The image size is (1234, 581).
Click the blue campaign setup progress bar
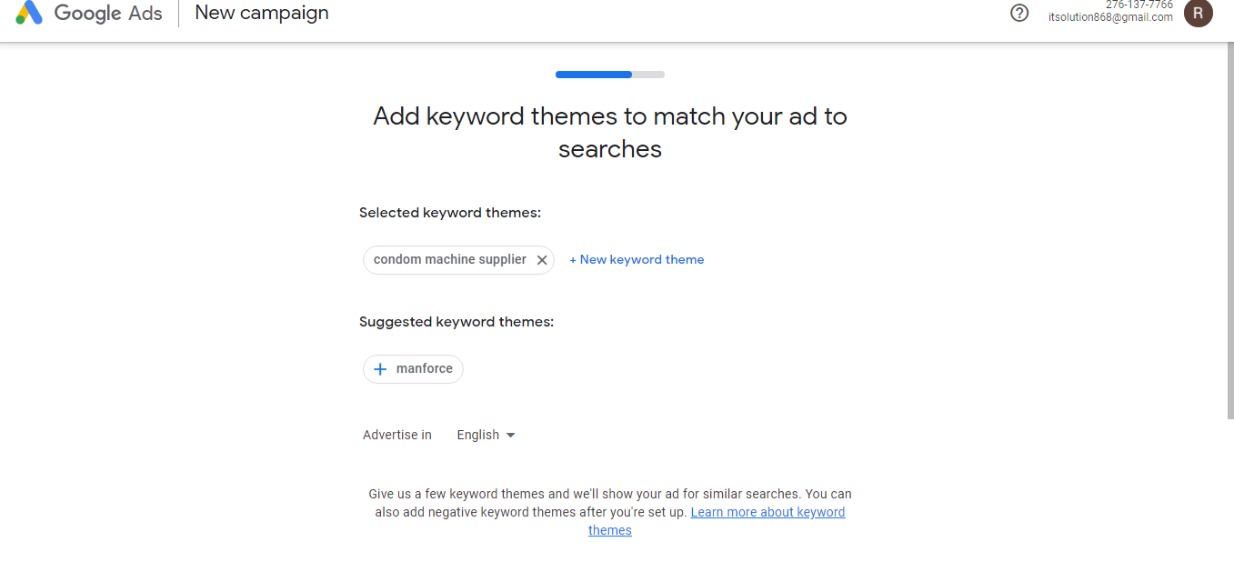[594, 74]
